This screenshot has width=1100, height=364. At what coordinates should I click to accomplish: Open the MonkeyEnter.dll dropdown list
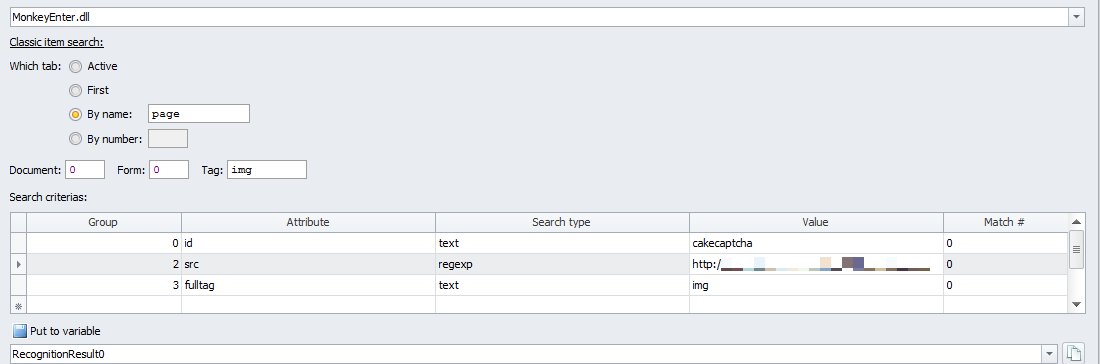1077,17
